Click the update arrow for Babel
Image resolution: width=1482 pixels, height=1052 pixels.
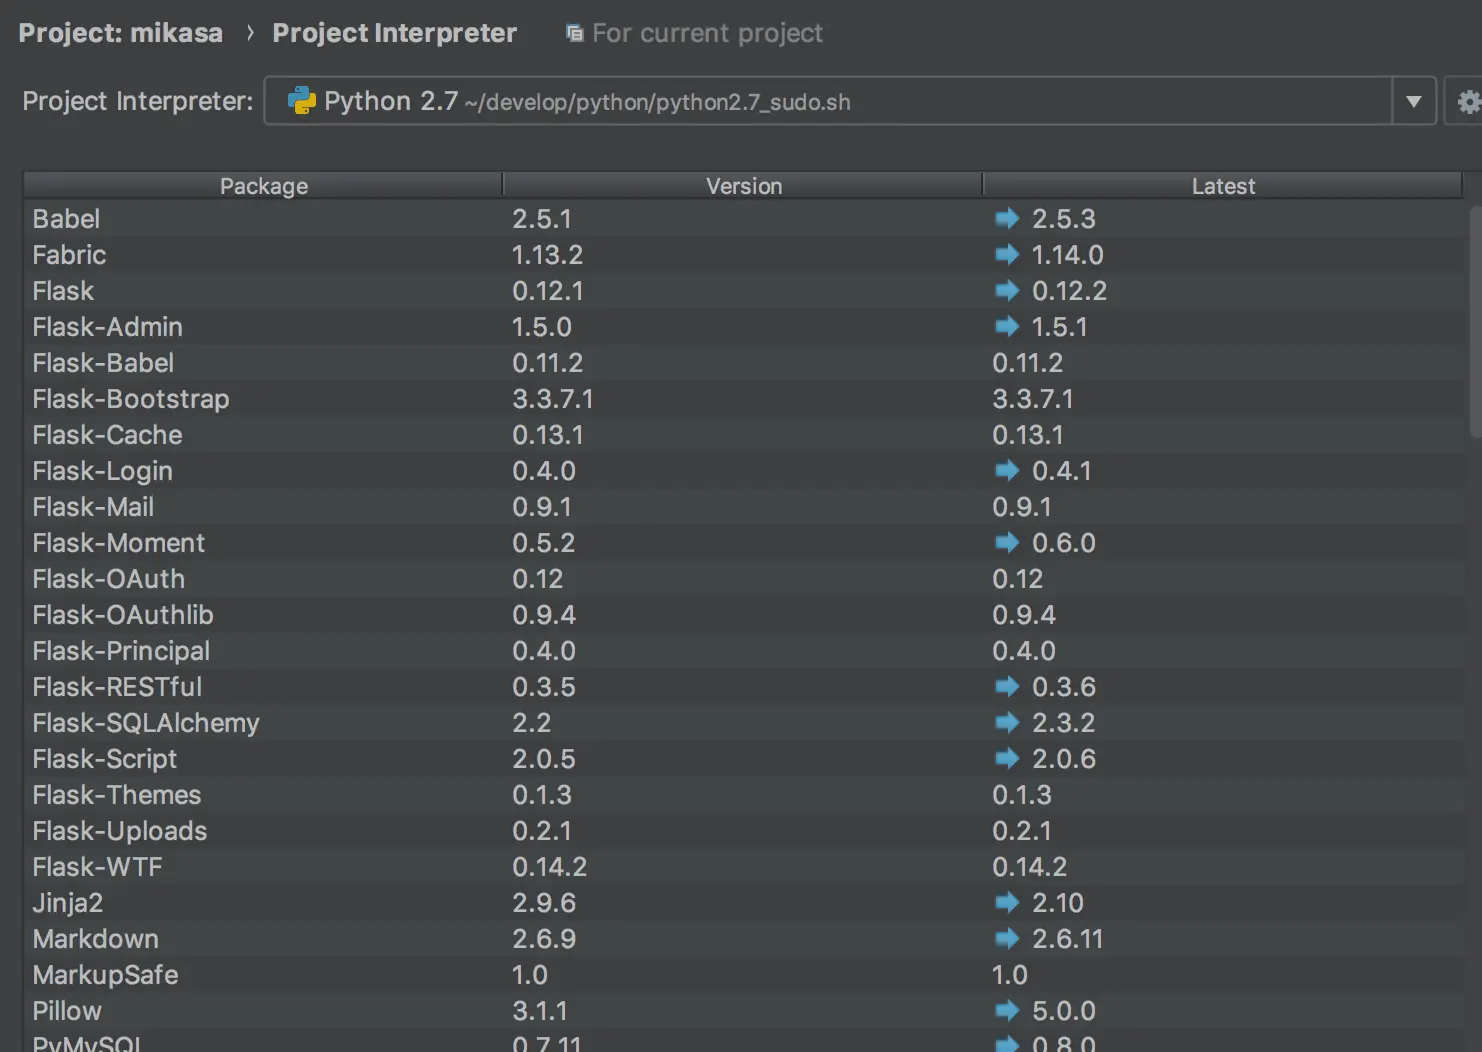tap(1007, 218)
